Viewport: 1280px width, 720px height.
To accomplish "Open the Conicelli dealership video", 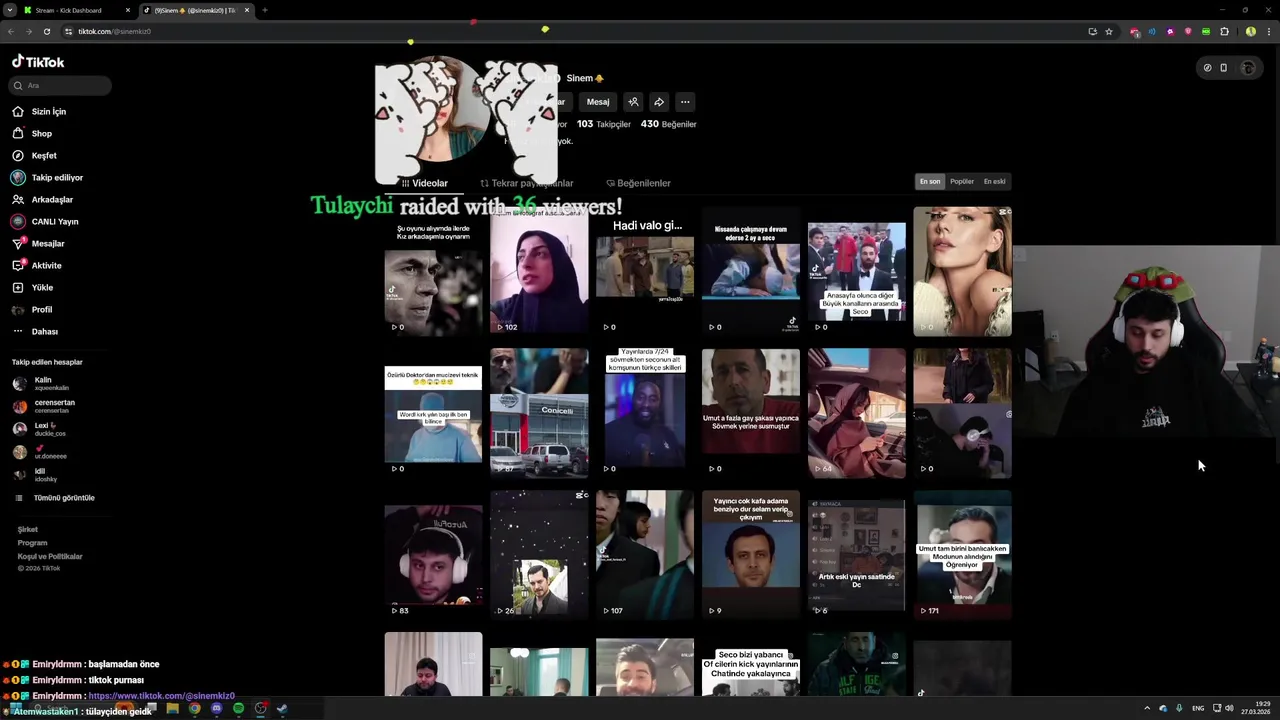I will (x=539, y=413).
